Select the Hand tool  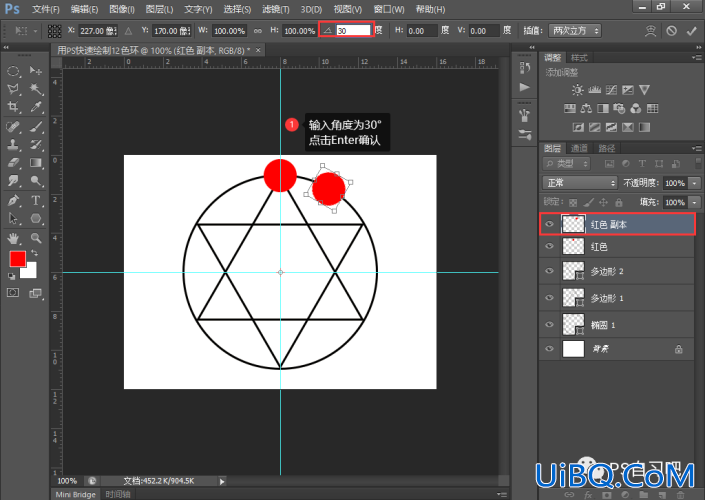[x=13, y=238]
